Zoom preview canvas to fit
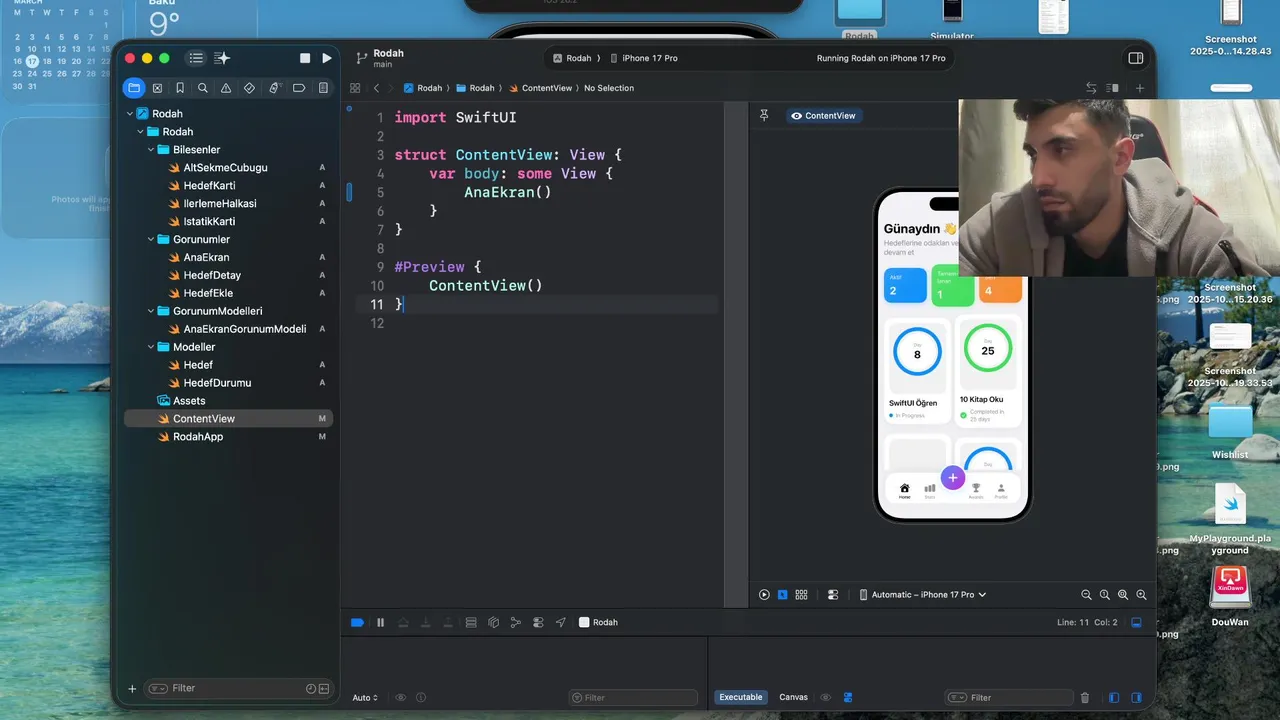The image size is (1280, 720). [1123, 594]
